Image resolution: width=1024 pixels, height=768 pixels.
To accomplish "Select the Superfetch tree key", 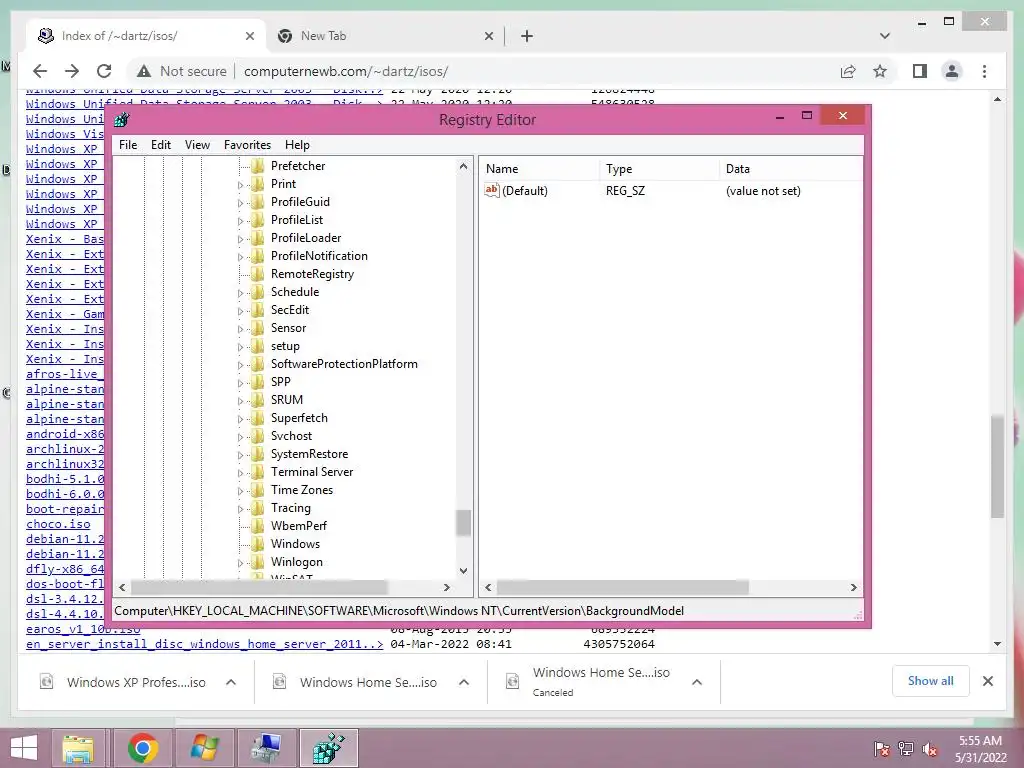I will [x=299, y=418].
